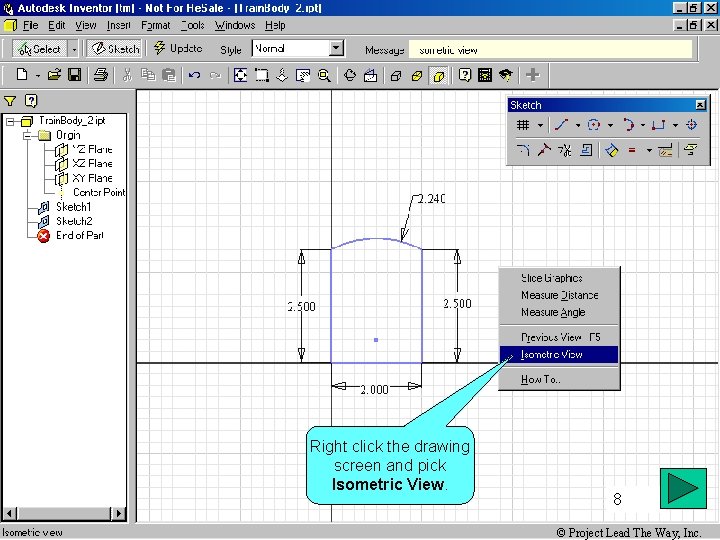This screenshot has height=540, width=720.
Task: Select the Zoom Window tool
Action: [262, 75]
